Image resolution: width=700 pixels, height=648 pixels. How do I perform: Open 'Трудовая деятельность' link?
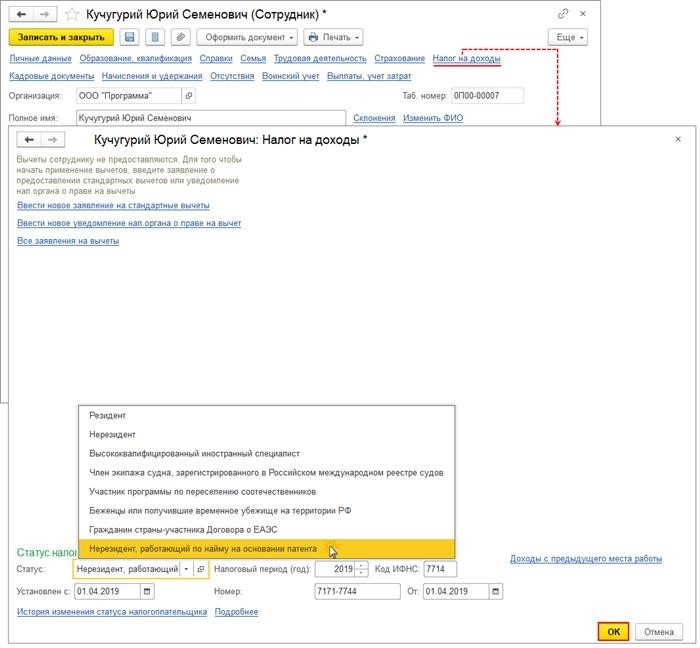(x=320, y=58)
